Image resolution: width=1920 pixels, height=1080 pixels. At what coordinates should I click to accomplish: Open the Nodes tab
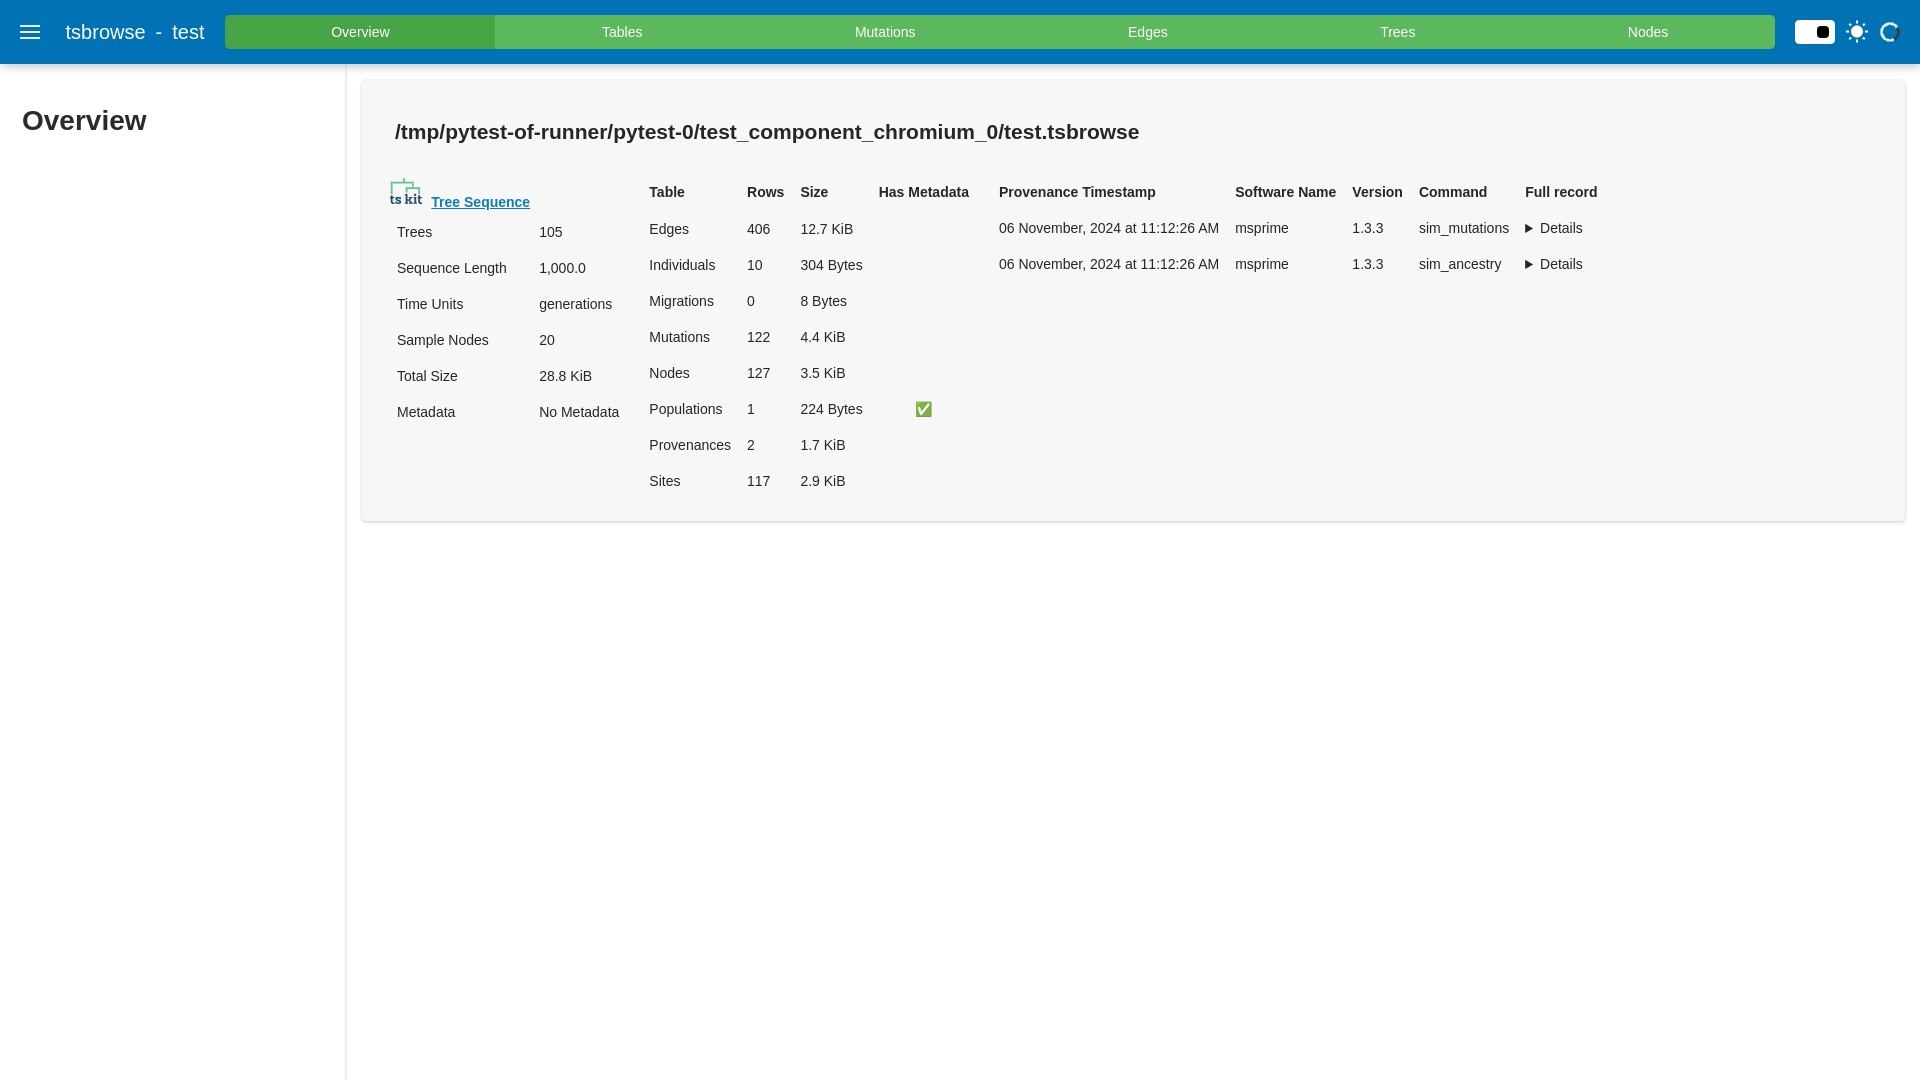tap(1647, 32)
